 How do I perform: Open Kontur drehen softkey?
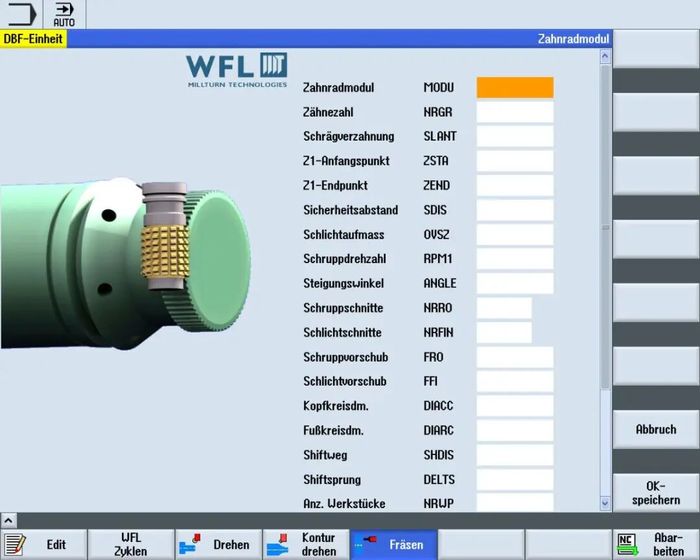tap(304, 545)
